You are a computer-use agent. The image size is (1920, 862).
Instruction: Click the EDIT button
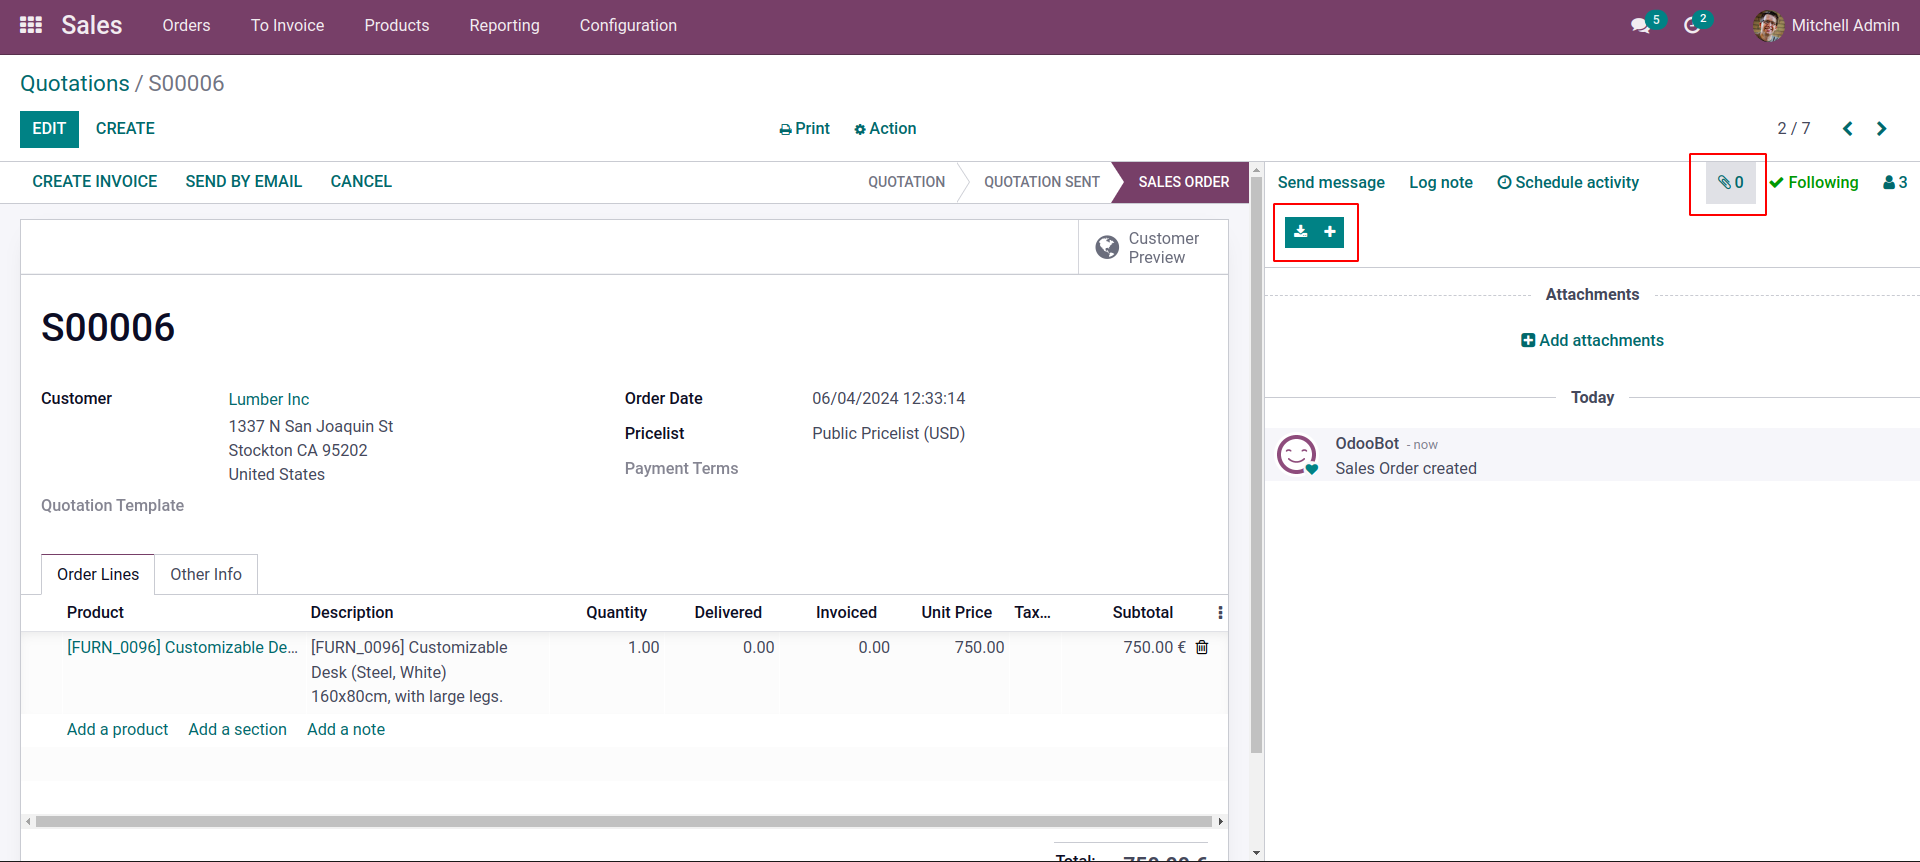click(x=49, y=129)
